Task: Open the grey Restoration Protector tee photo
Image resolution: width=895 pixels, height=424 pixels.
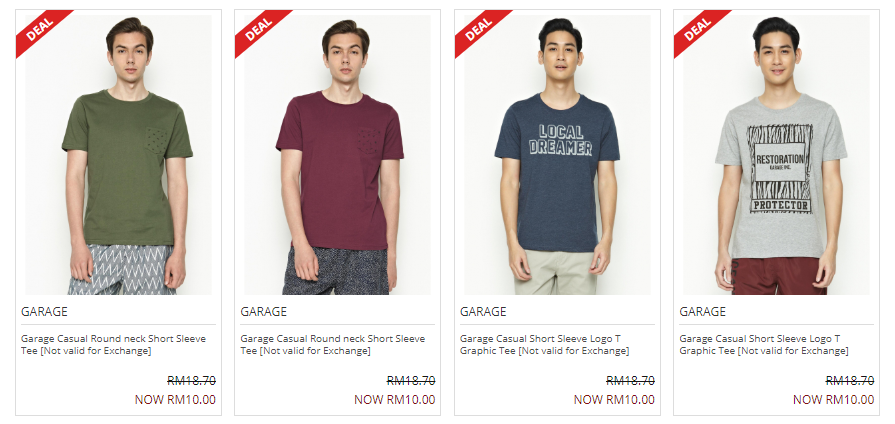Action: 777,155
